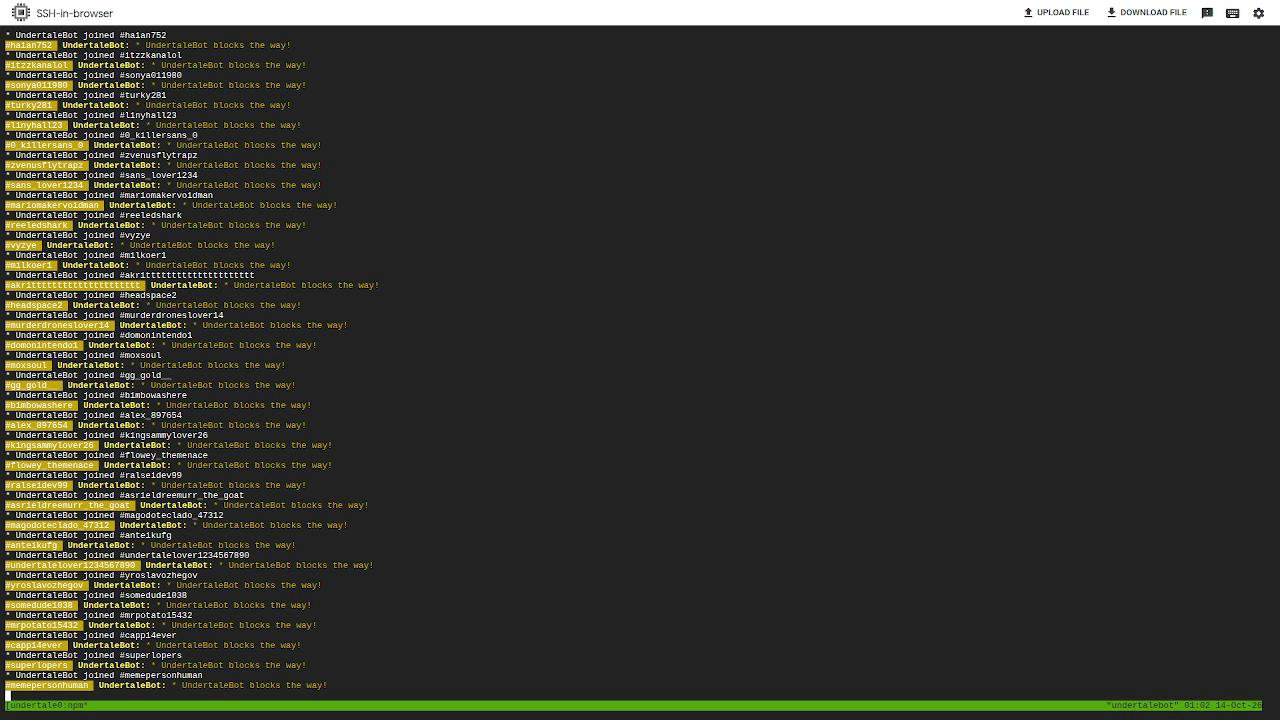Click the highlighted #itzzkanalol channel tag
1280x720 pixels.
pyautogui.click(x=38, y=65)
